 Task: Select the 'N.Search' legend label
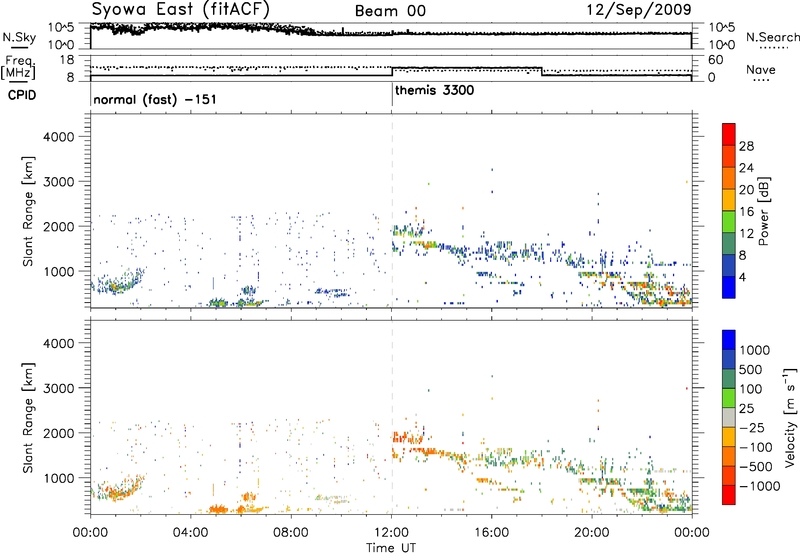772,37
